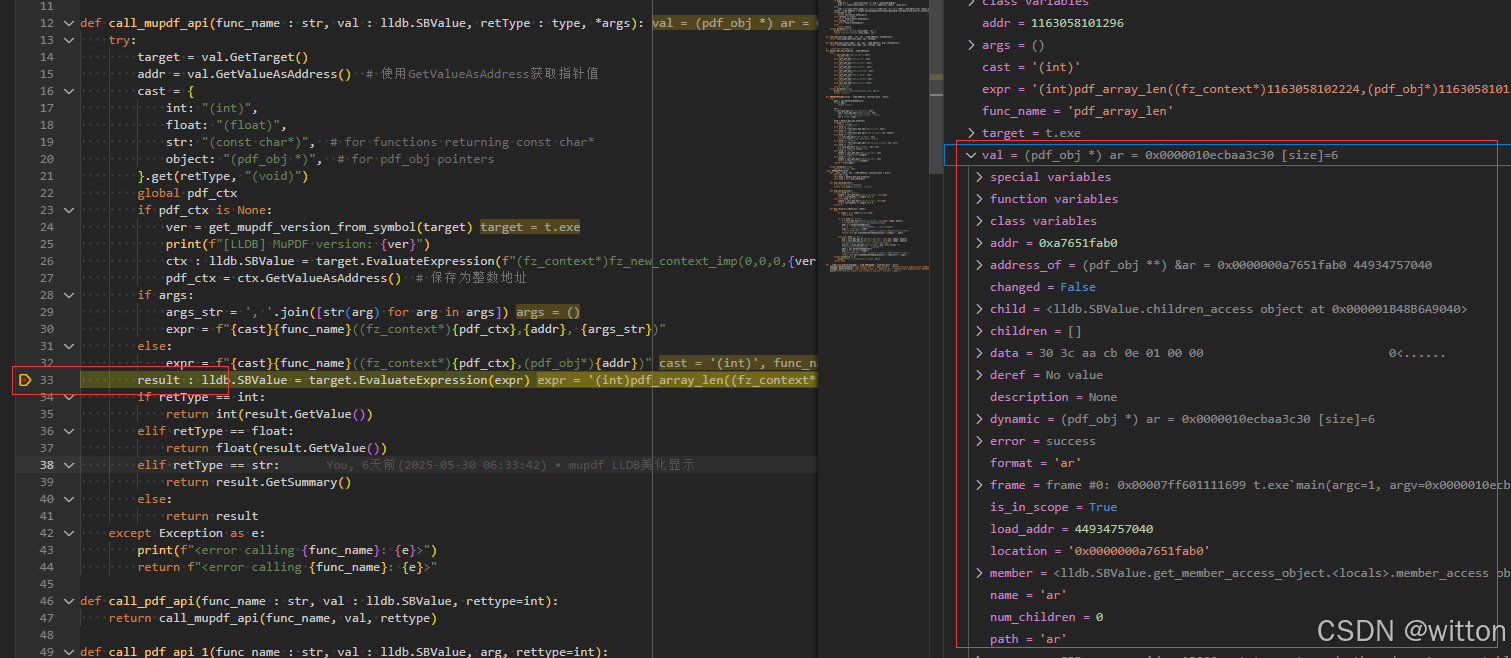Expand the target = t.exe variable
1511x658 pixels.
point(971,133)
